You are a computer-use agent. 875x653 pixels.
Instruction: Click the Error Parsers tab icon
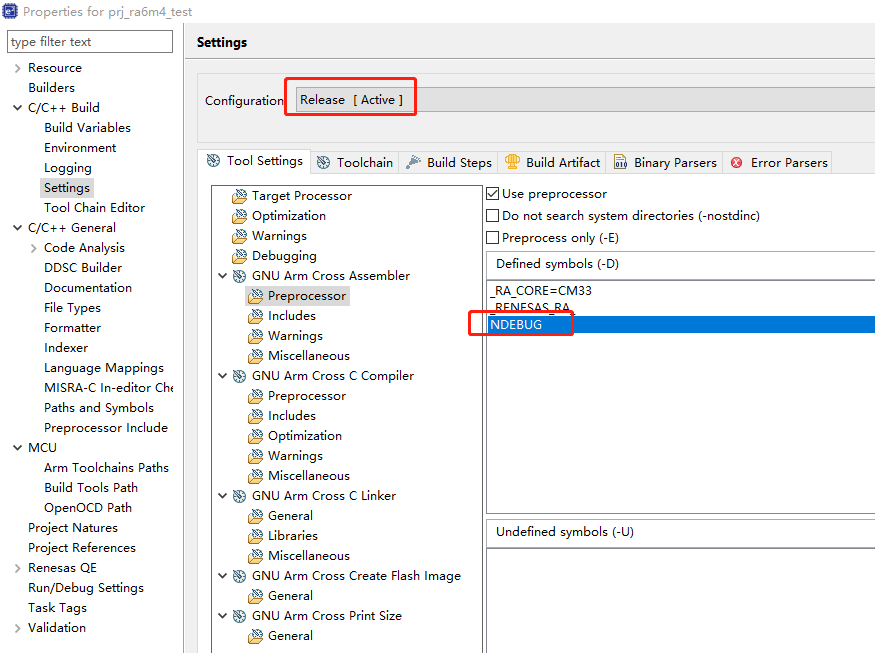[737, 163]
